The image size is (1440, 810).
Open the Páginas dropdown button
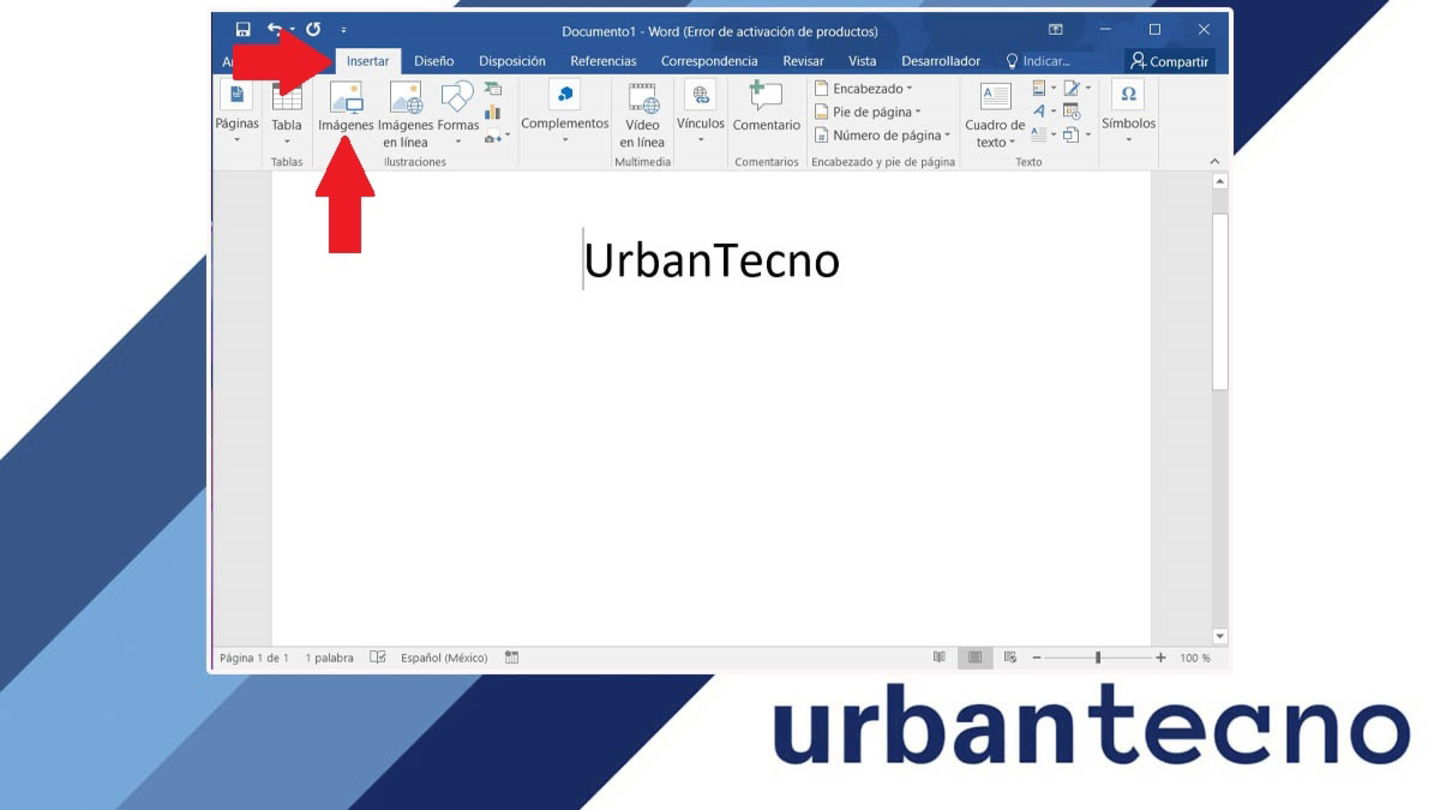[x=237, y=112]
